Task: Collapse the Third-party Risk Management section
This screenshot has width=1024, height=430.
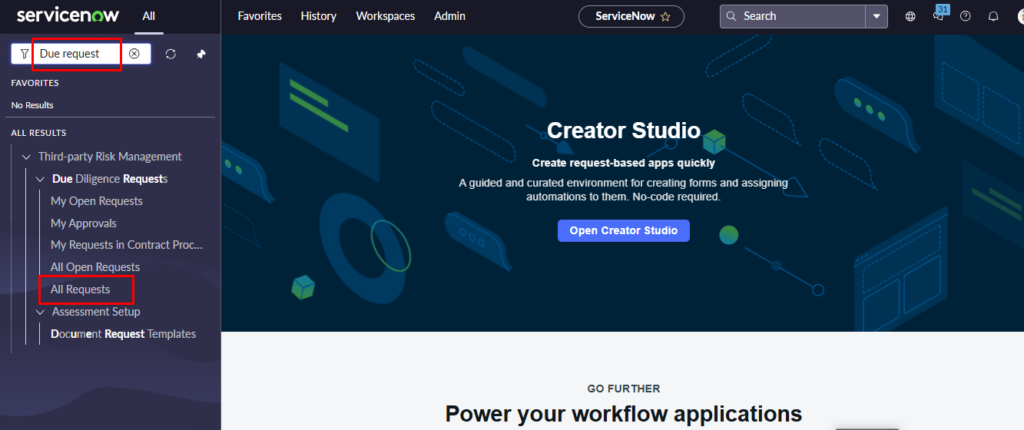Action: [25, 156]
